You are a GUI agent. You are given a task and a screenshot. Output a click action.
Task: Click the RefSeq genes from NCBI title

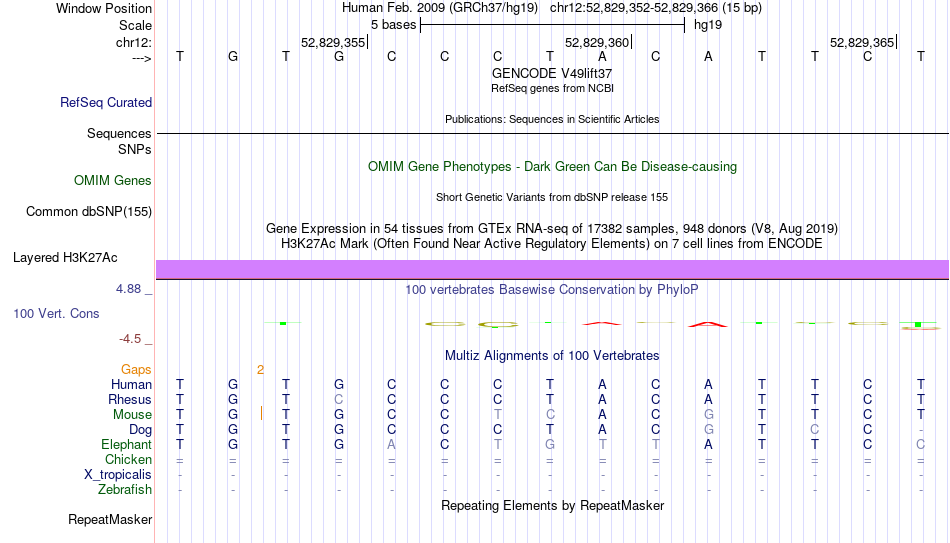pos(552,88)
